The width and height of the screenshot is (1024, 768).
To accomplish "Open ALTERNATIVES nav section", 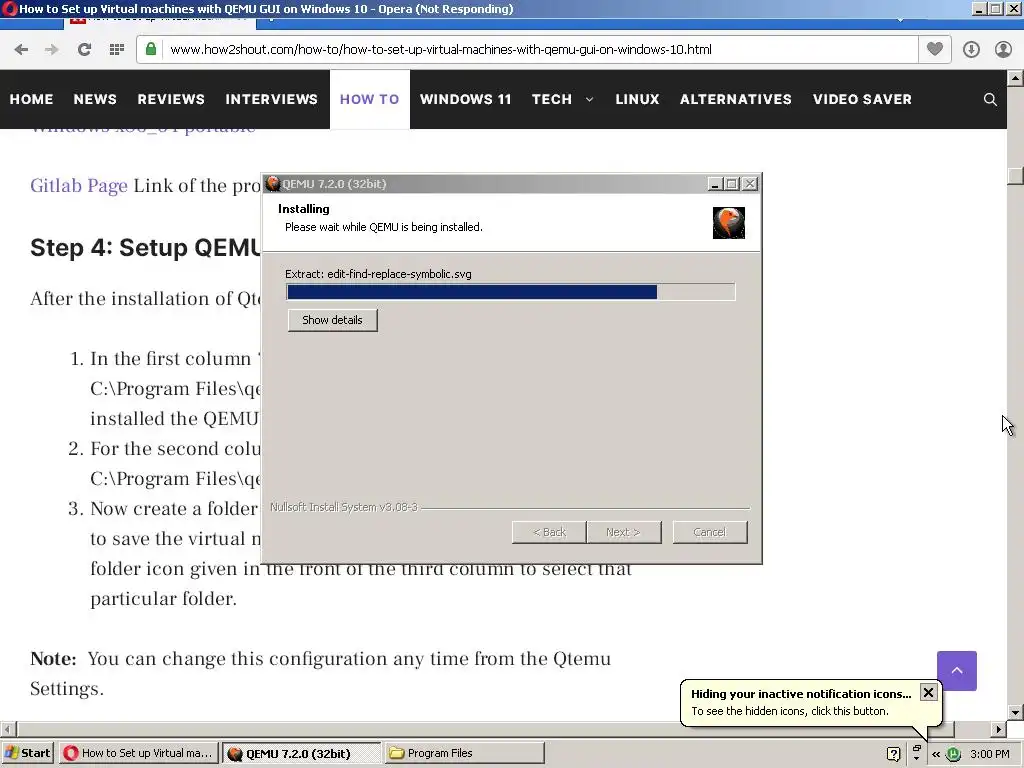I will click(736, 99).
